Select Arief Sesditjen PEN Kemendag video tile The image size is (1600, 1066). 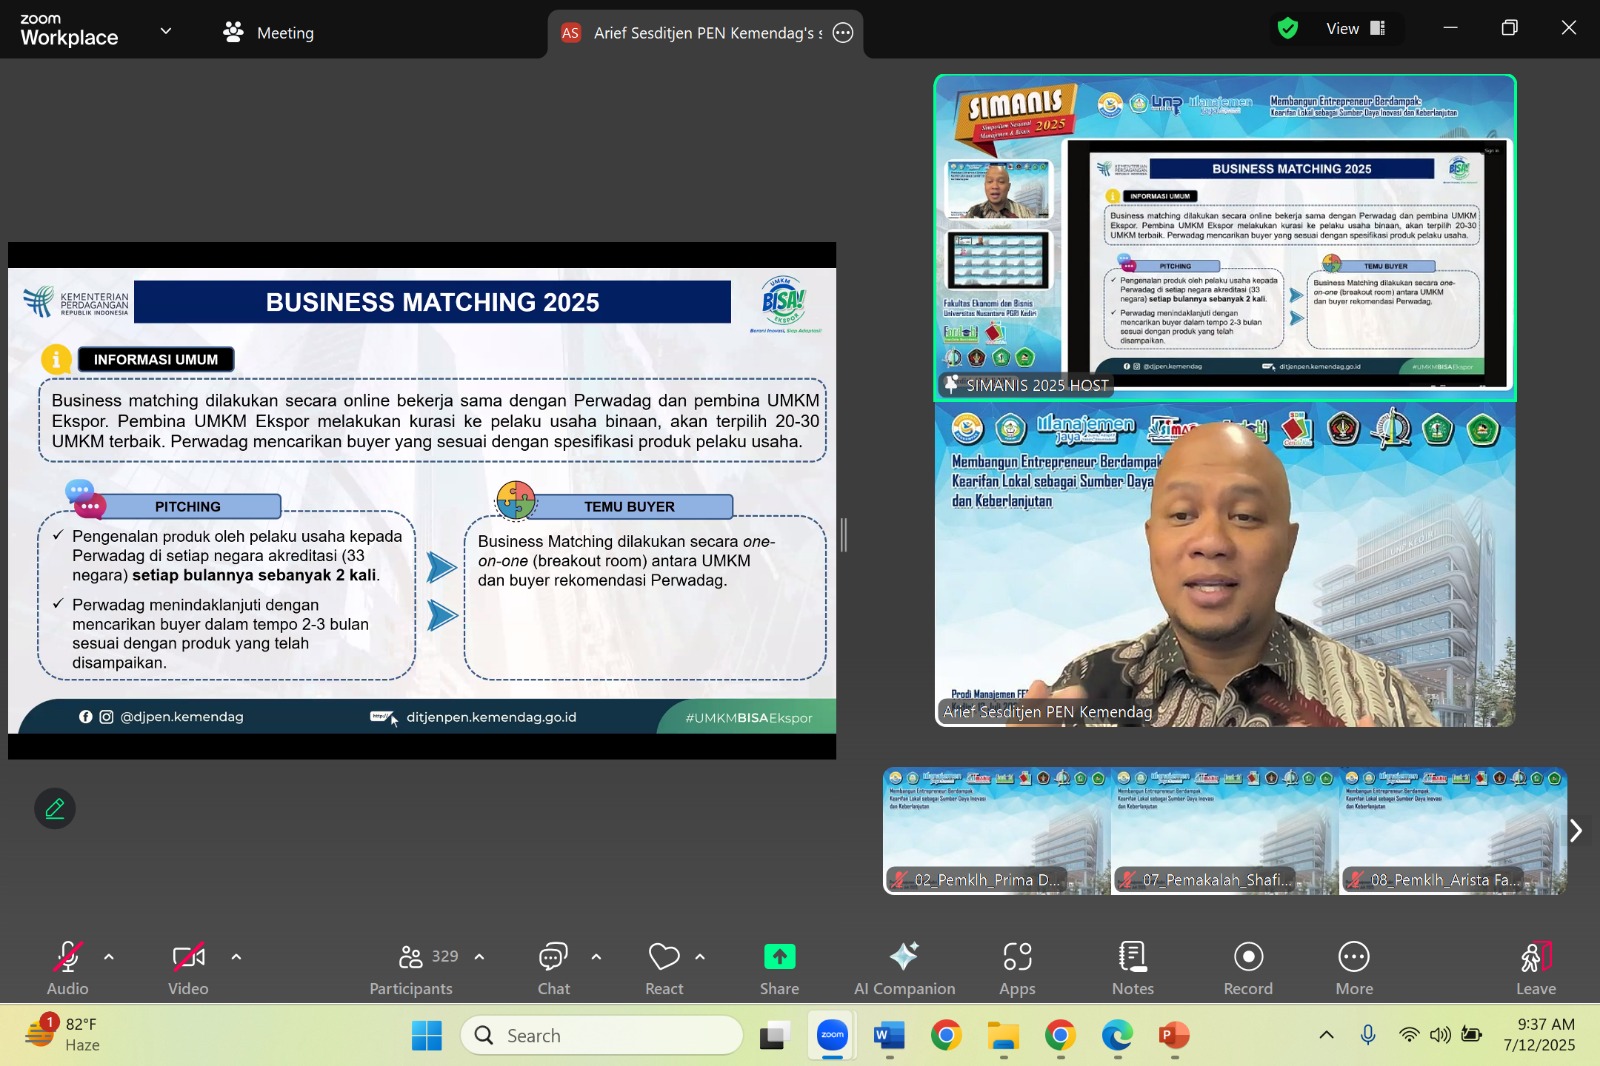(x=1225, y=564)
